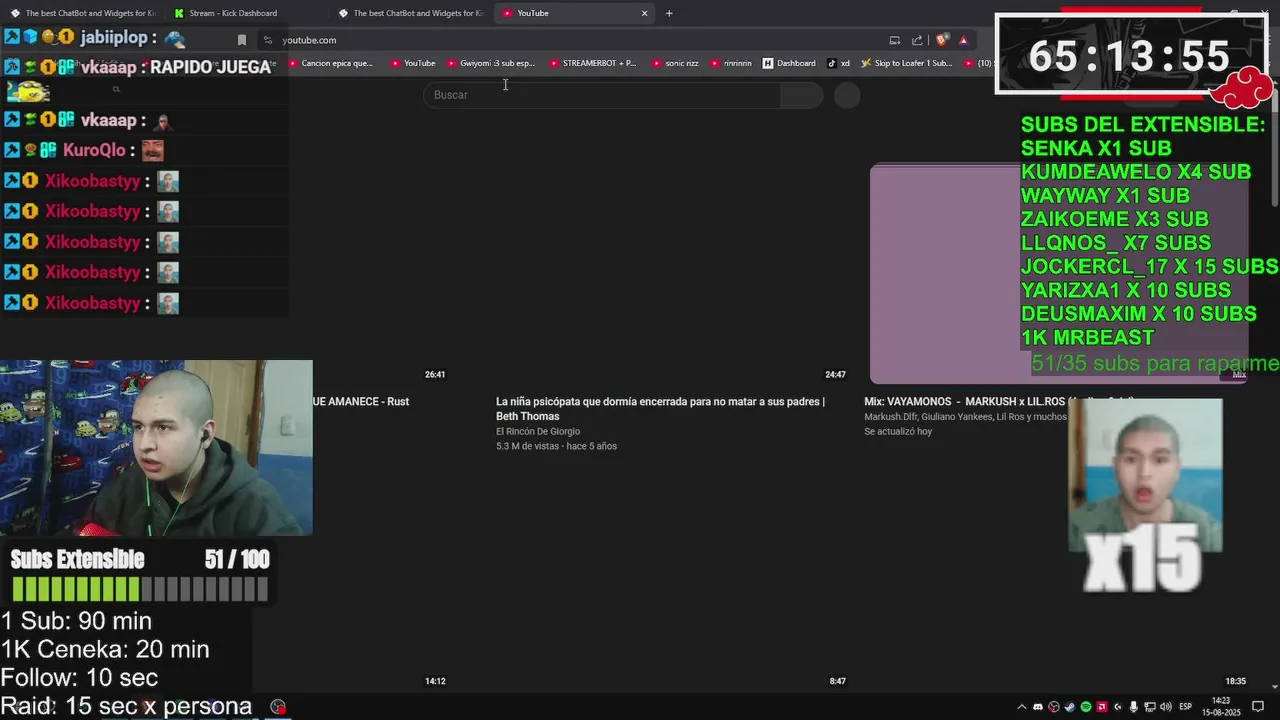Open the Gwiyomi :3 sub esp... bookmark
The image size is (1280, 720).
[x=491, y=63]
